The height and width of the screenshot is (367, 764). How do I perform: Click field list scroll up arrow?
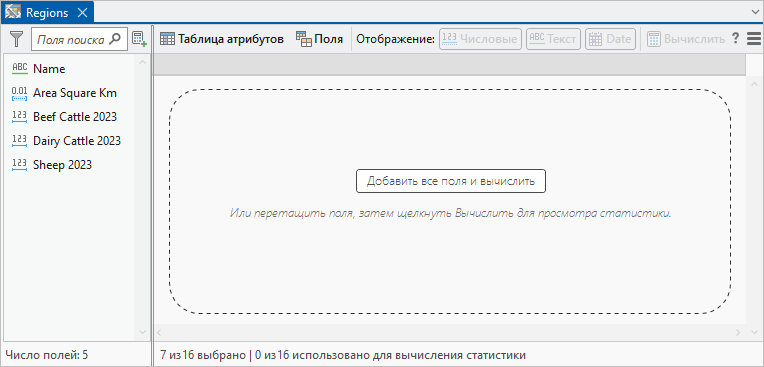(x=142, y=62)
